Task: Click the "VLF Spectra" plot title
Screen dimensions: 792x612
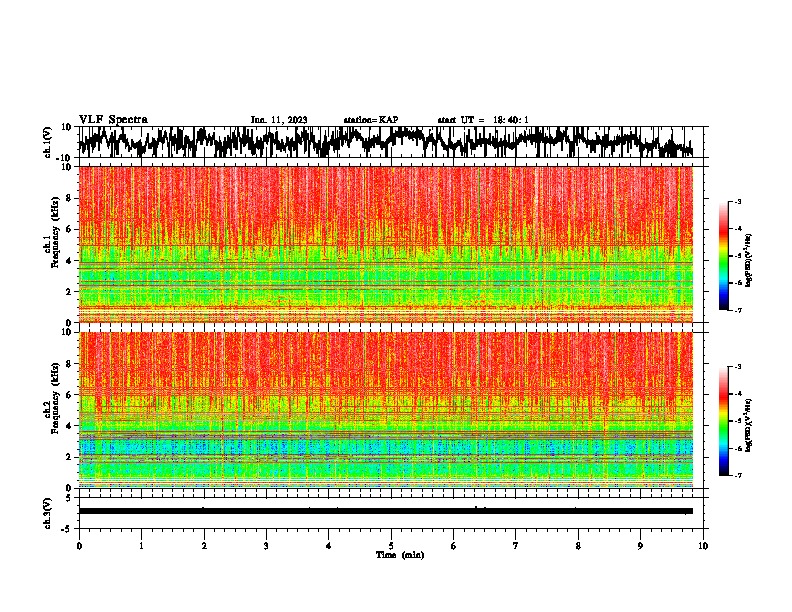Action: click(x=113, y=120)
